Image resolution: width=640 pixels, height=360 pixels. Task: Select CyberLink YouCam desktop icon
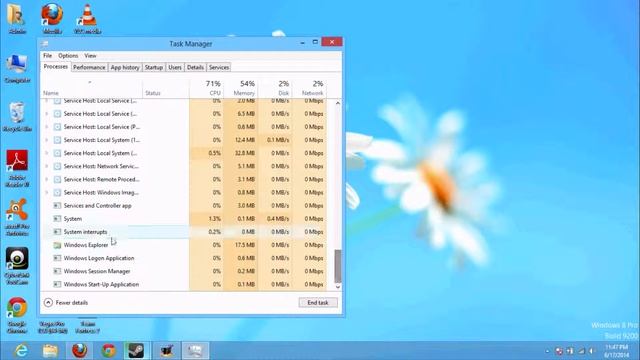(17, 266)
